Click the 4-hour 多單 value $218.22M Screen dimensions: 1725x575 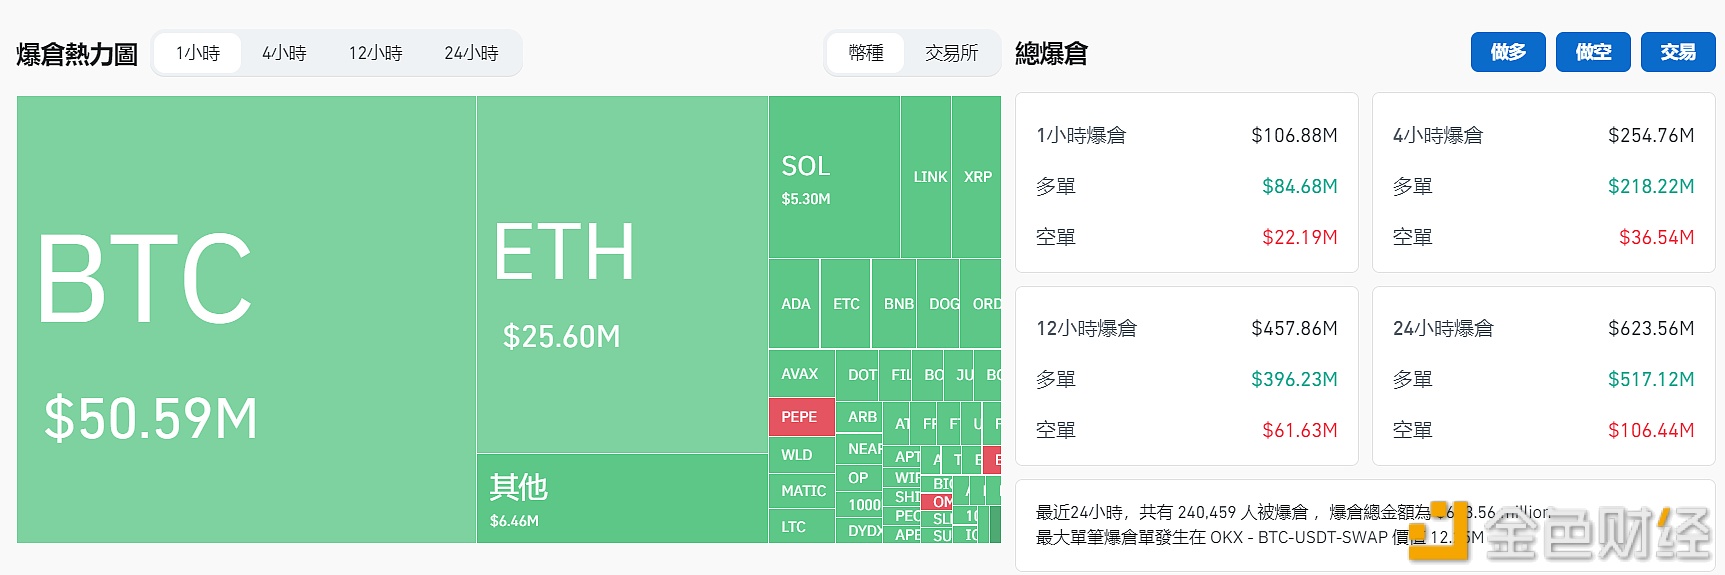point(1651,186)
